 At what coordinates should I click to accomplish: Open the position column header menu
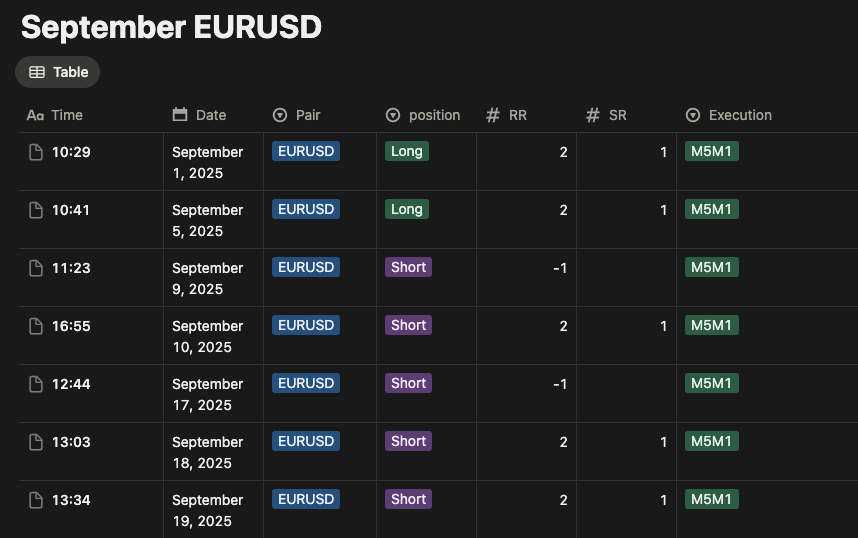click(426, 115)
